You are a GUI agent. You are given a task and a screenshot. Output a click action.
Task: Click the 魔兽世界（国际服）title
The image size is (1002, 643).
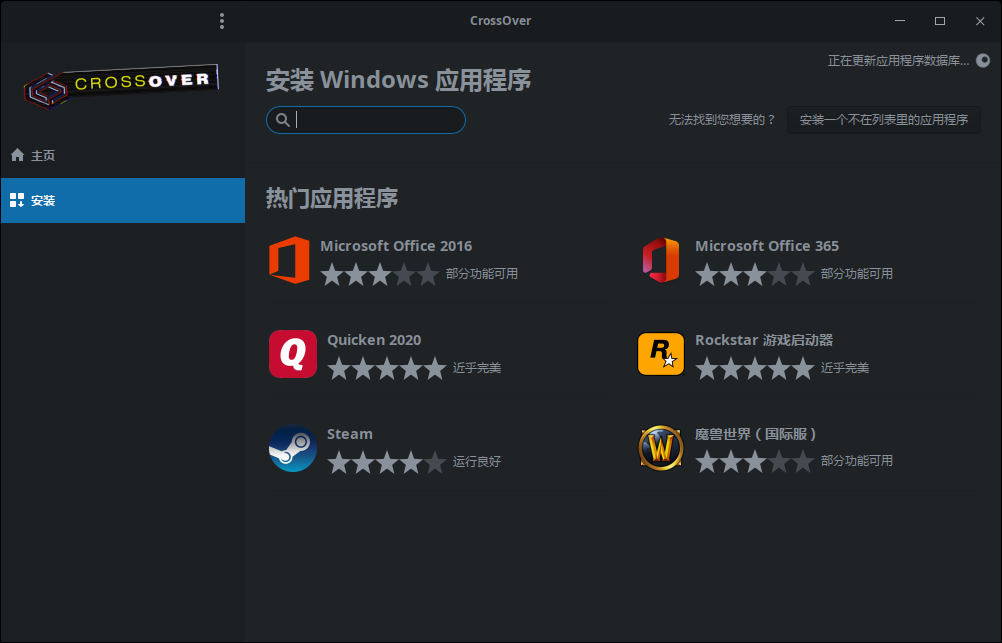(759, 434)
